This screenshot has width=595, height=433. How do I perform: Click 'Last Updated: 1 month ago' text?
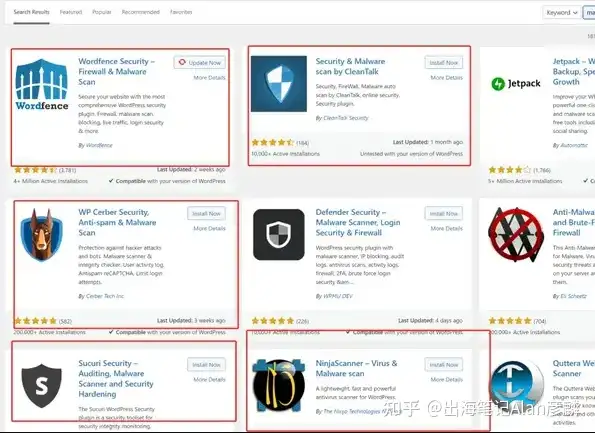tap(428, 142)
